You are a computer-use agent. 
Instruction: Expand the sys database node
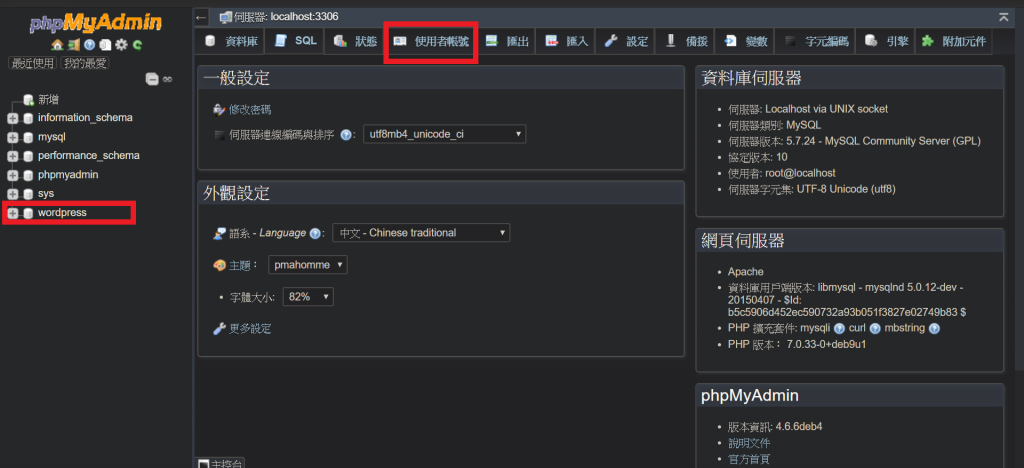pos(12,195)
